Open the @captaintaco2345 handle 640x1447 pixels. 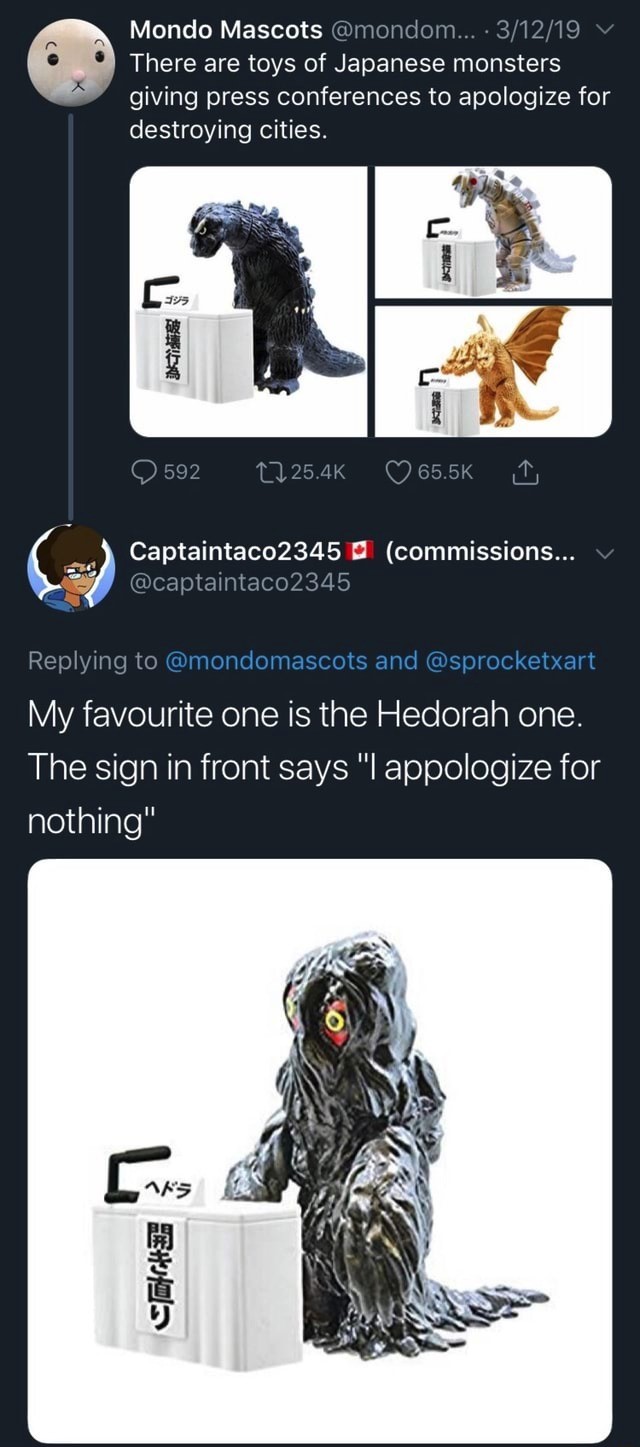241,581
